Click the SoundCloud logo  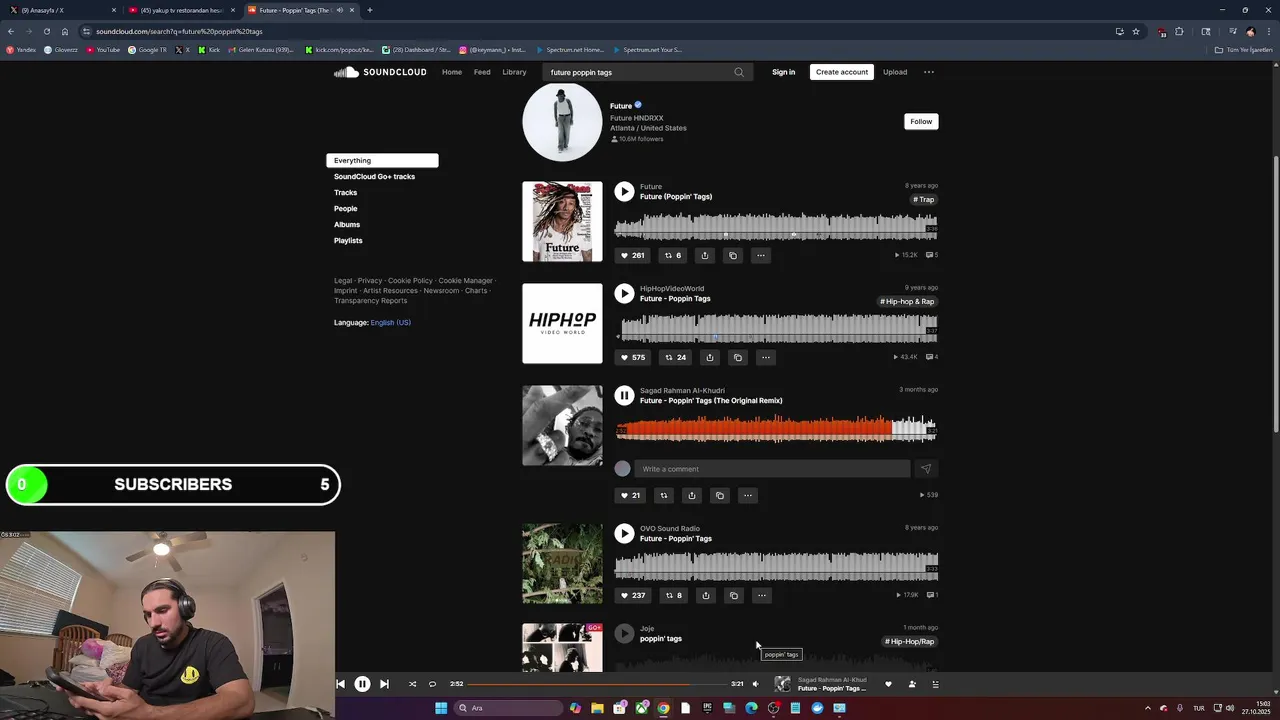click(380, 72)
